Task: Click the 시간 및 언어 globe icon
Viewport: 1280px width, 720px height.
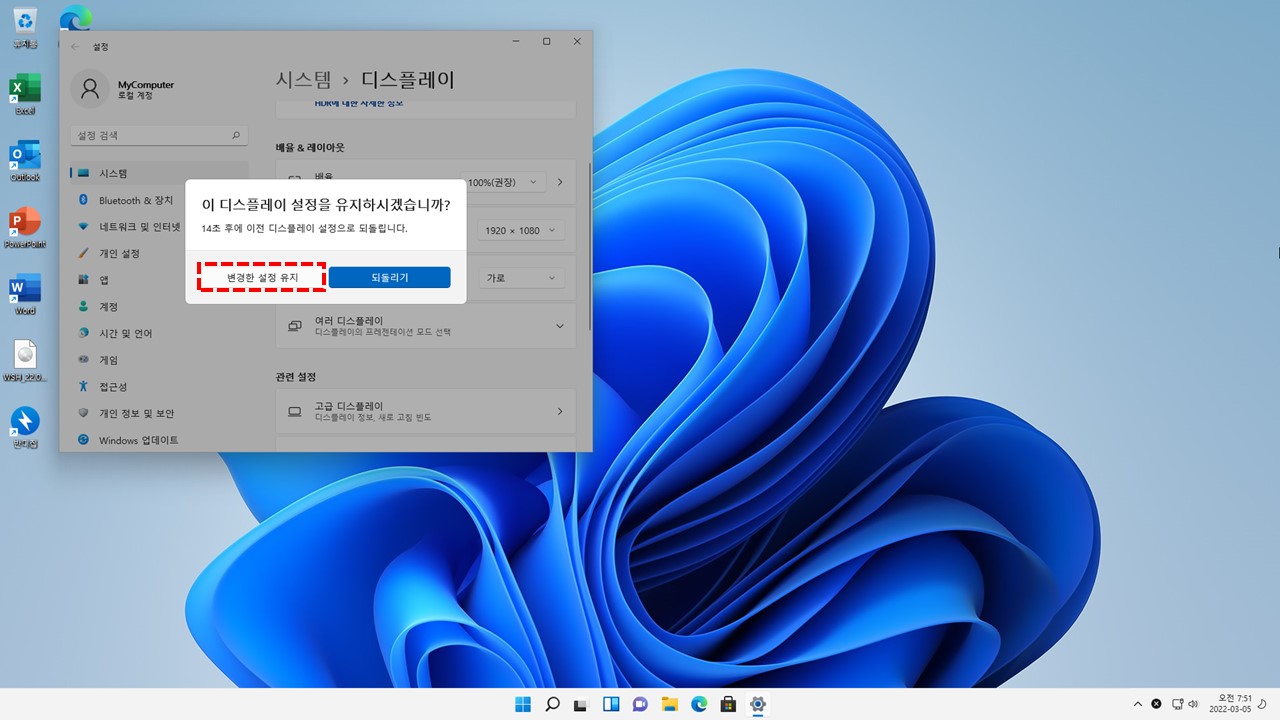Action: 84,333
